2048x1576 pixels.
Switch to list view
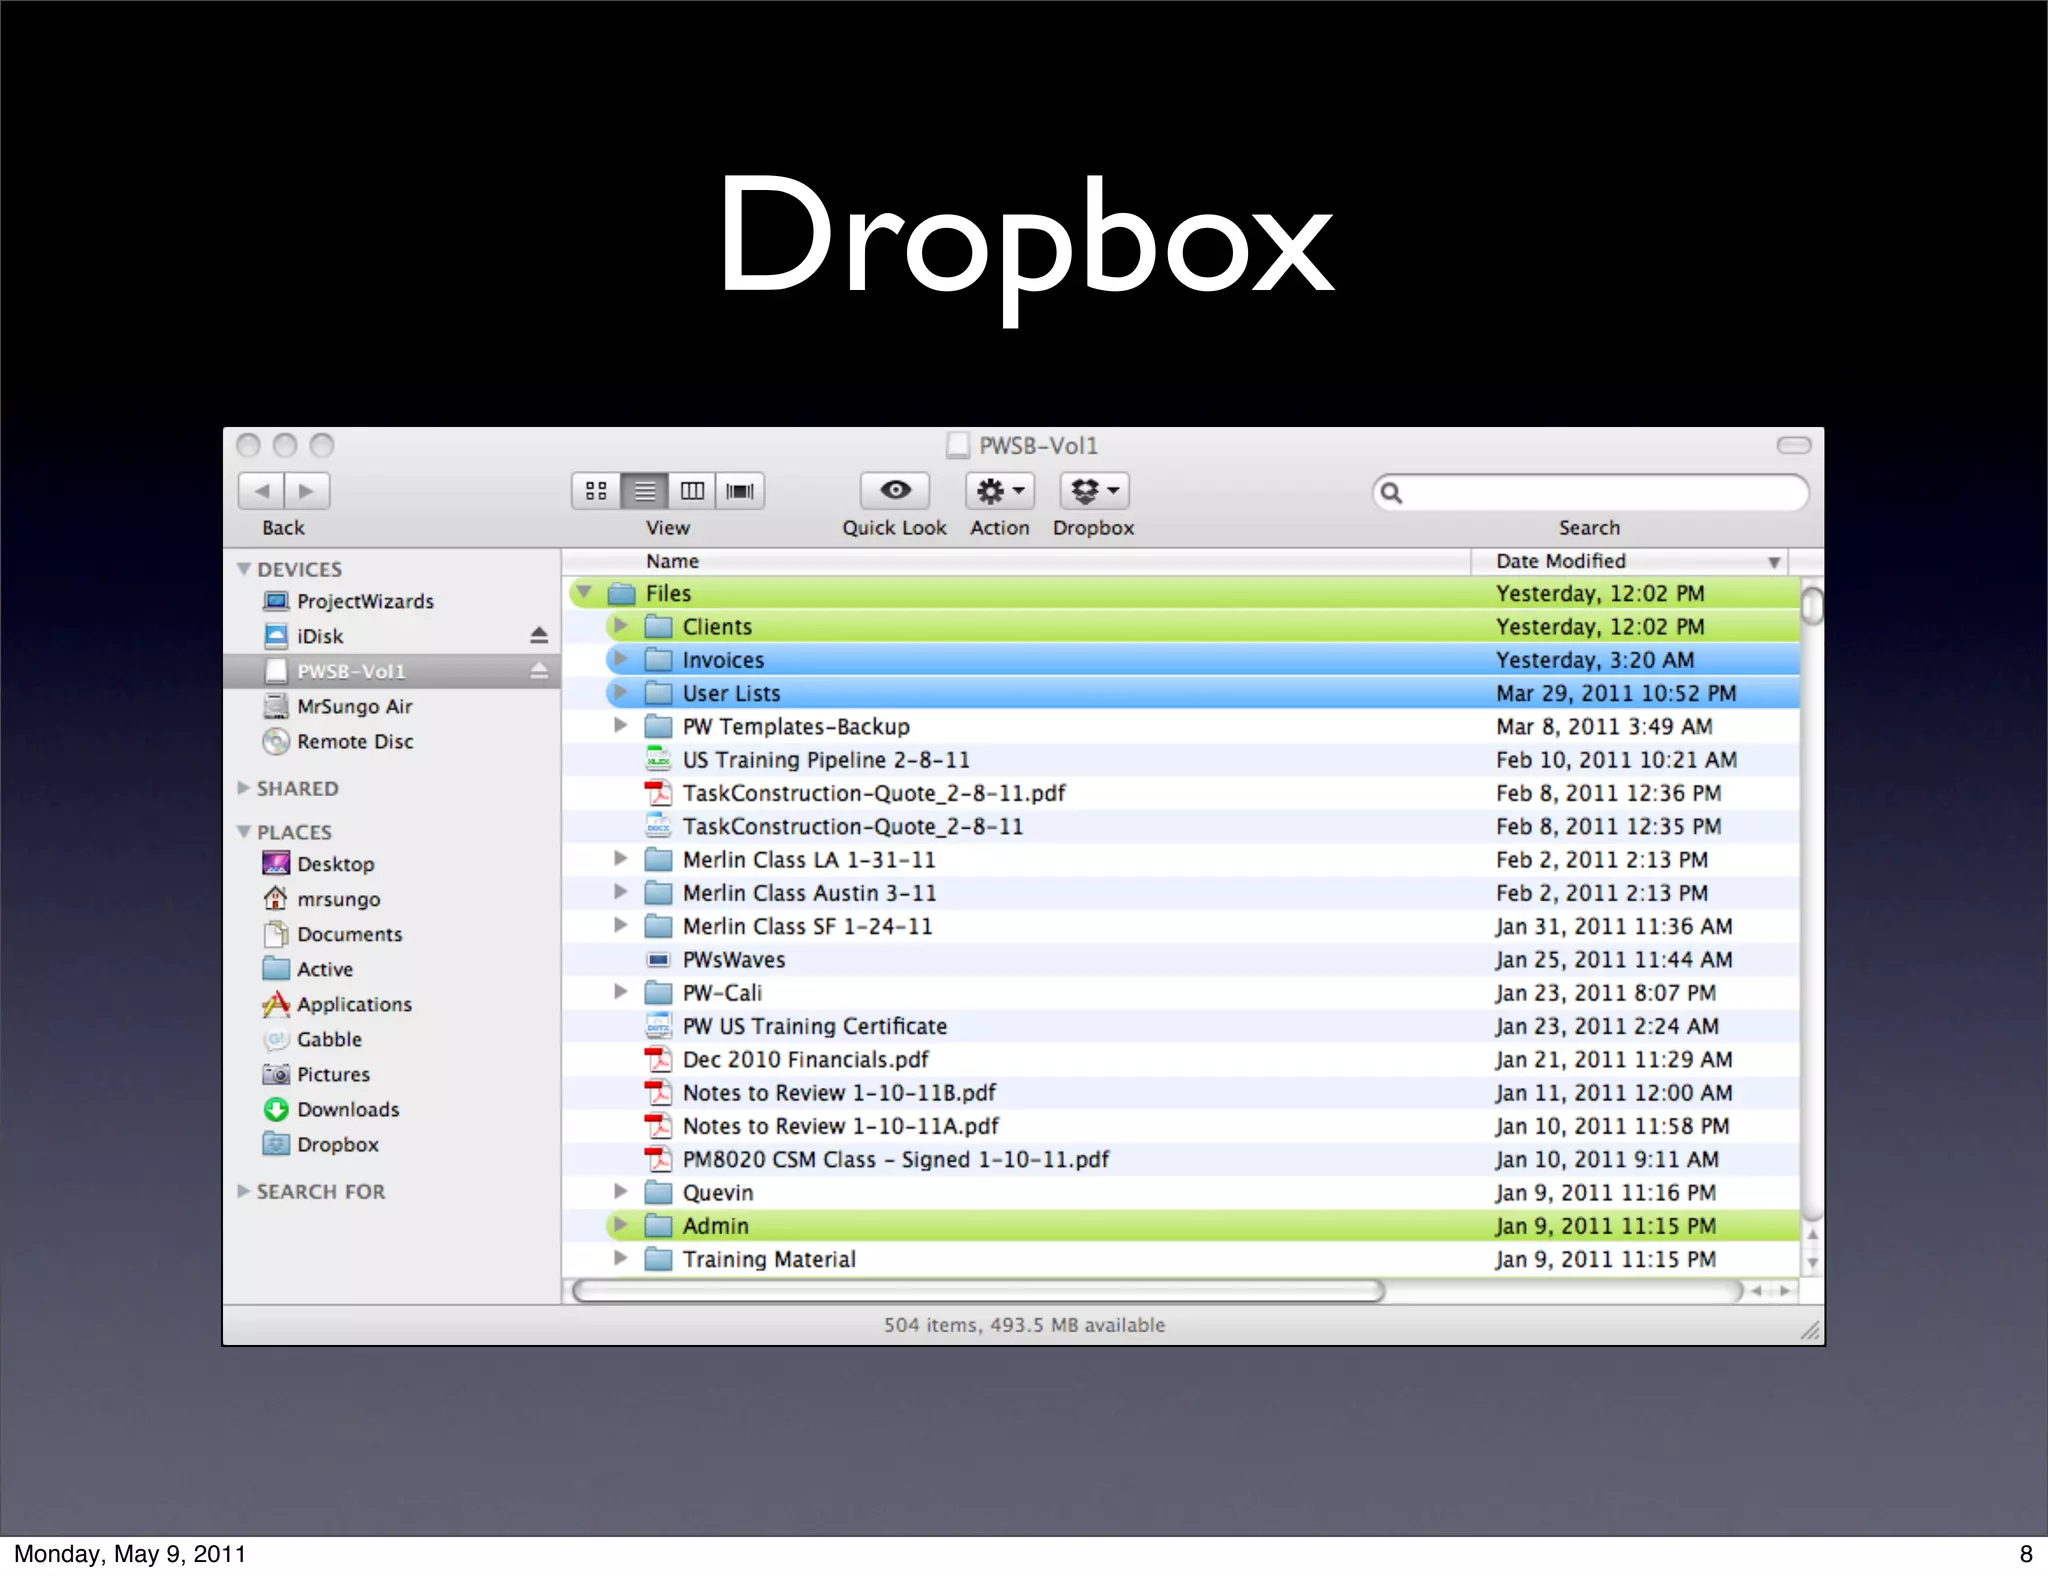coord(645,491)
